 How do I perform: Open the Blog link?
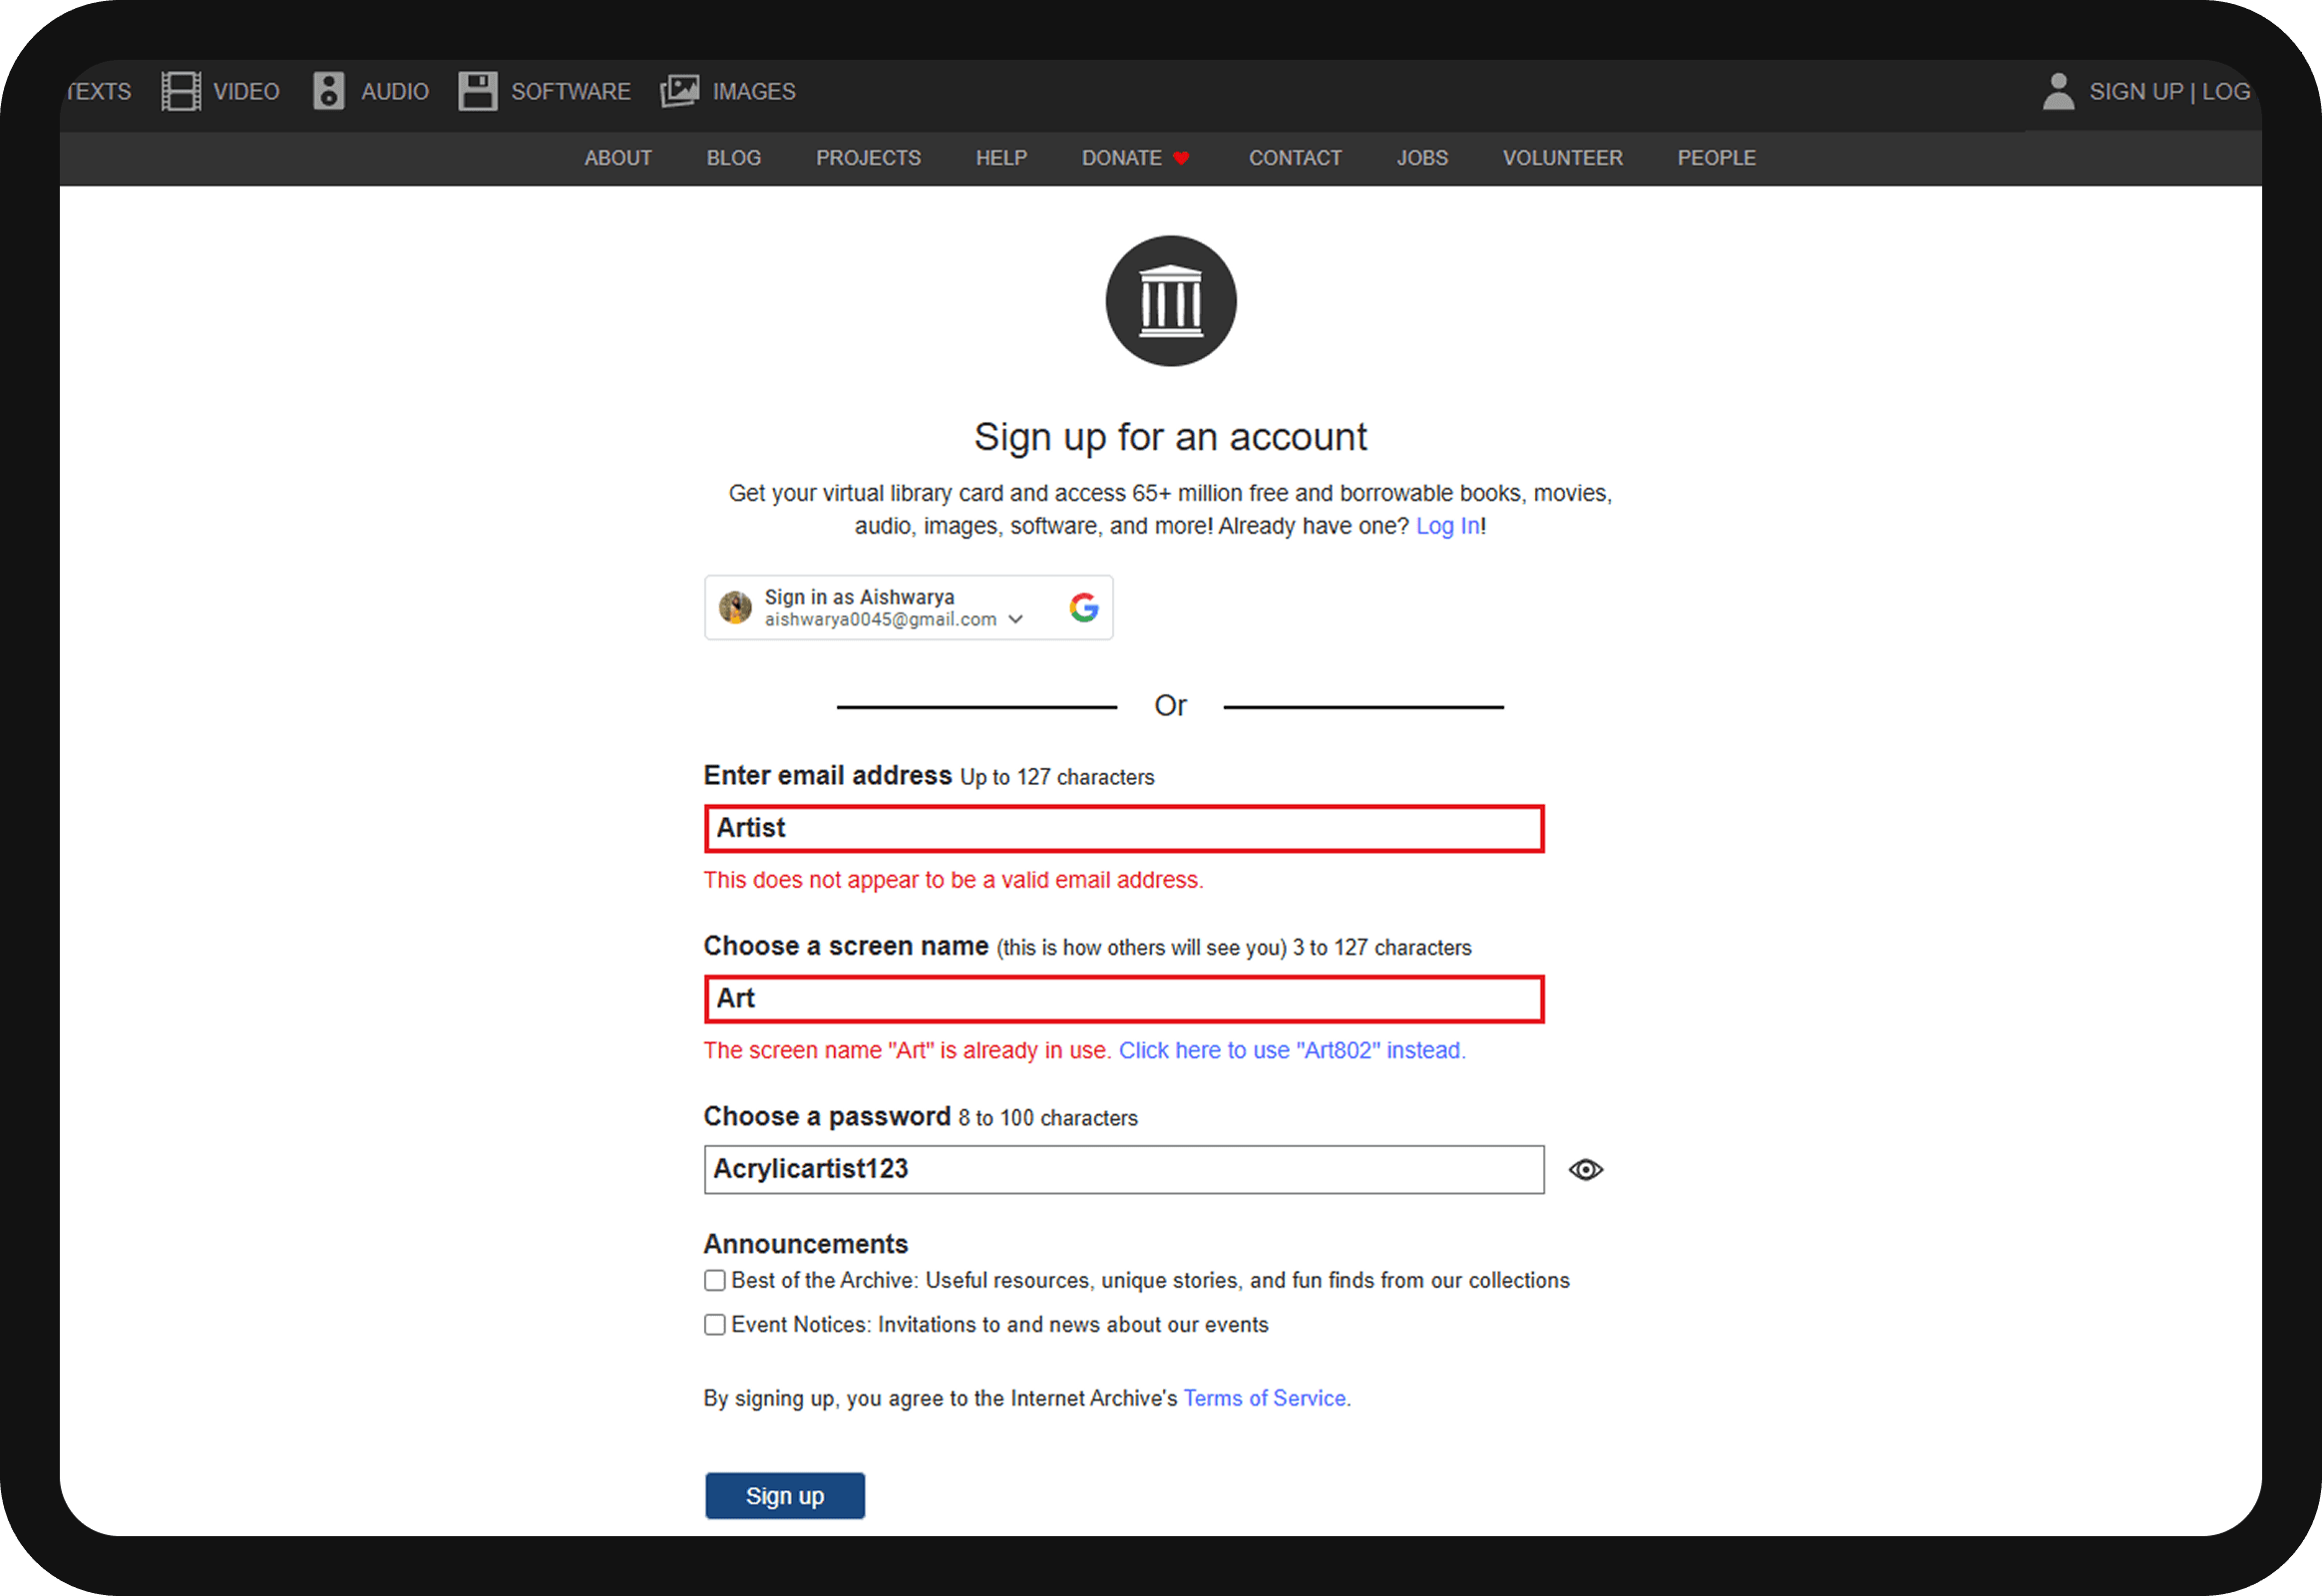pyautogui.click(x=734, y=158)
